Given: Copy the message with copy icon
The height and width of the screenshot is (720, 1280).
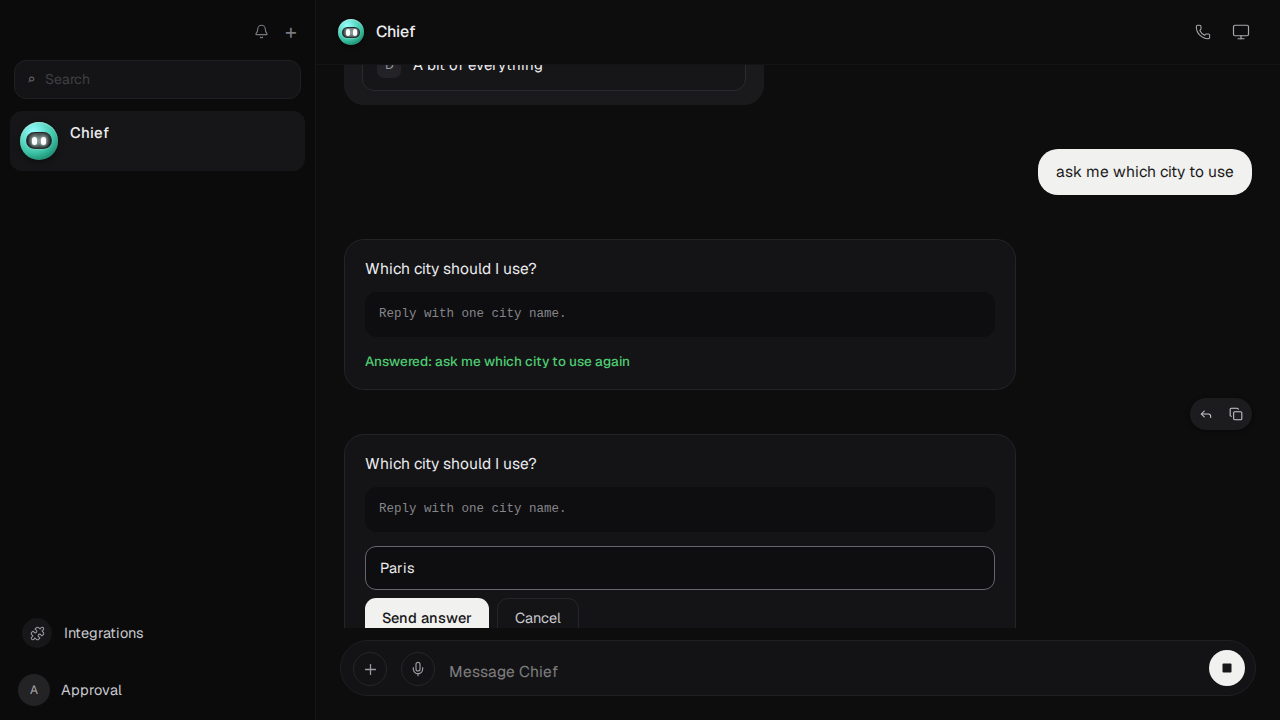Looking at the screenshot, I should [1236, 414].
